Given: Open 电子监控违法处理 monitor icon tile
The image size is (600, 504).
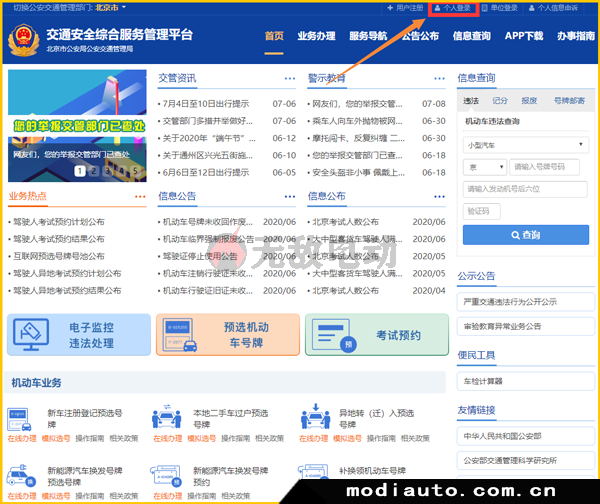Looking at the screenshot, I should [76, 335].
